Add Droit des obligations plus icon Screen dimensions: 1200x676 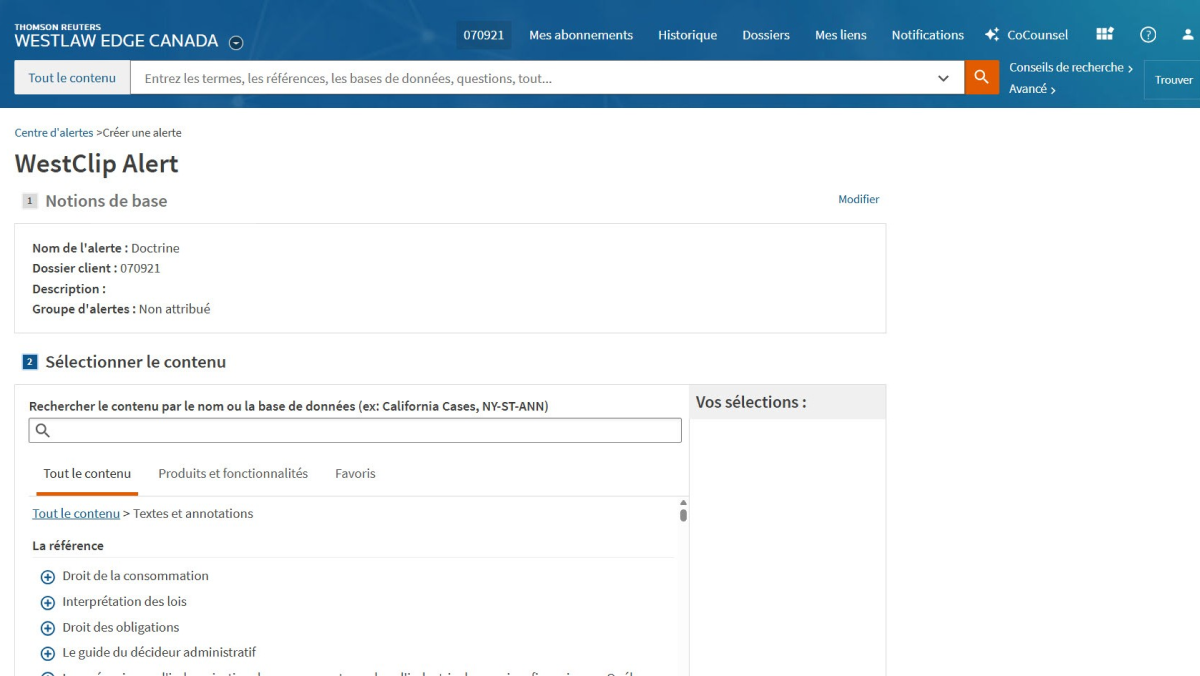click(x=47, y=628)
